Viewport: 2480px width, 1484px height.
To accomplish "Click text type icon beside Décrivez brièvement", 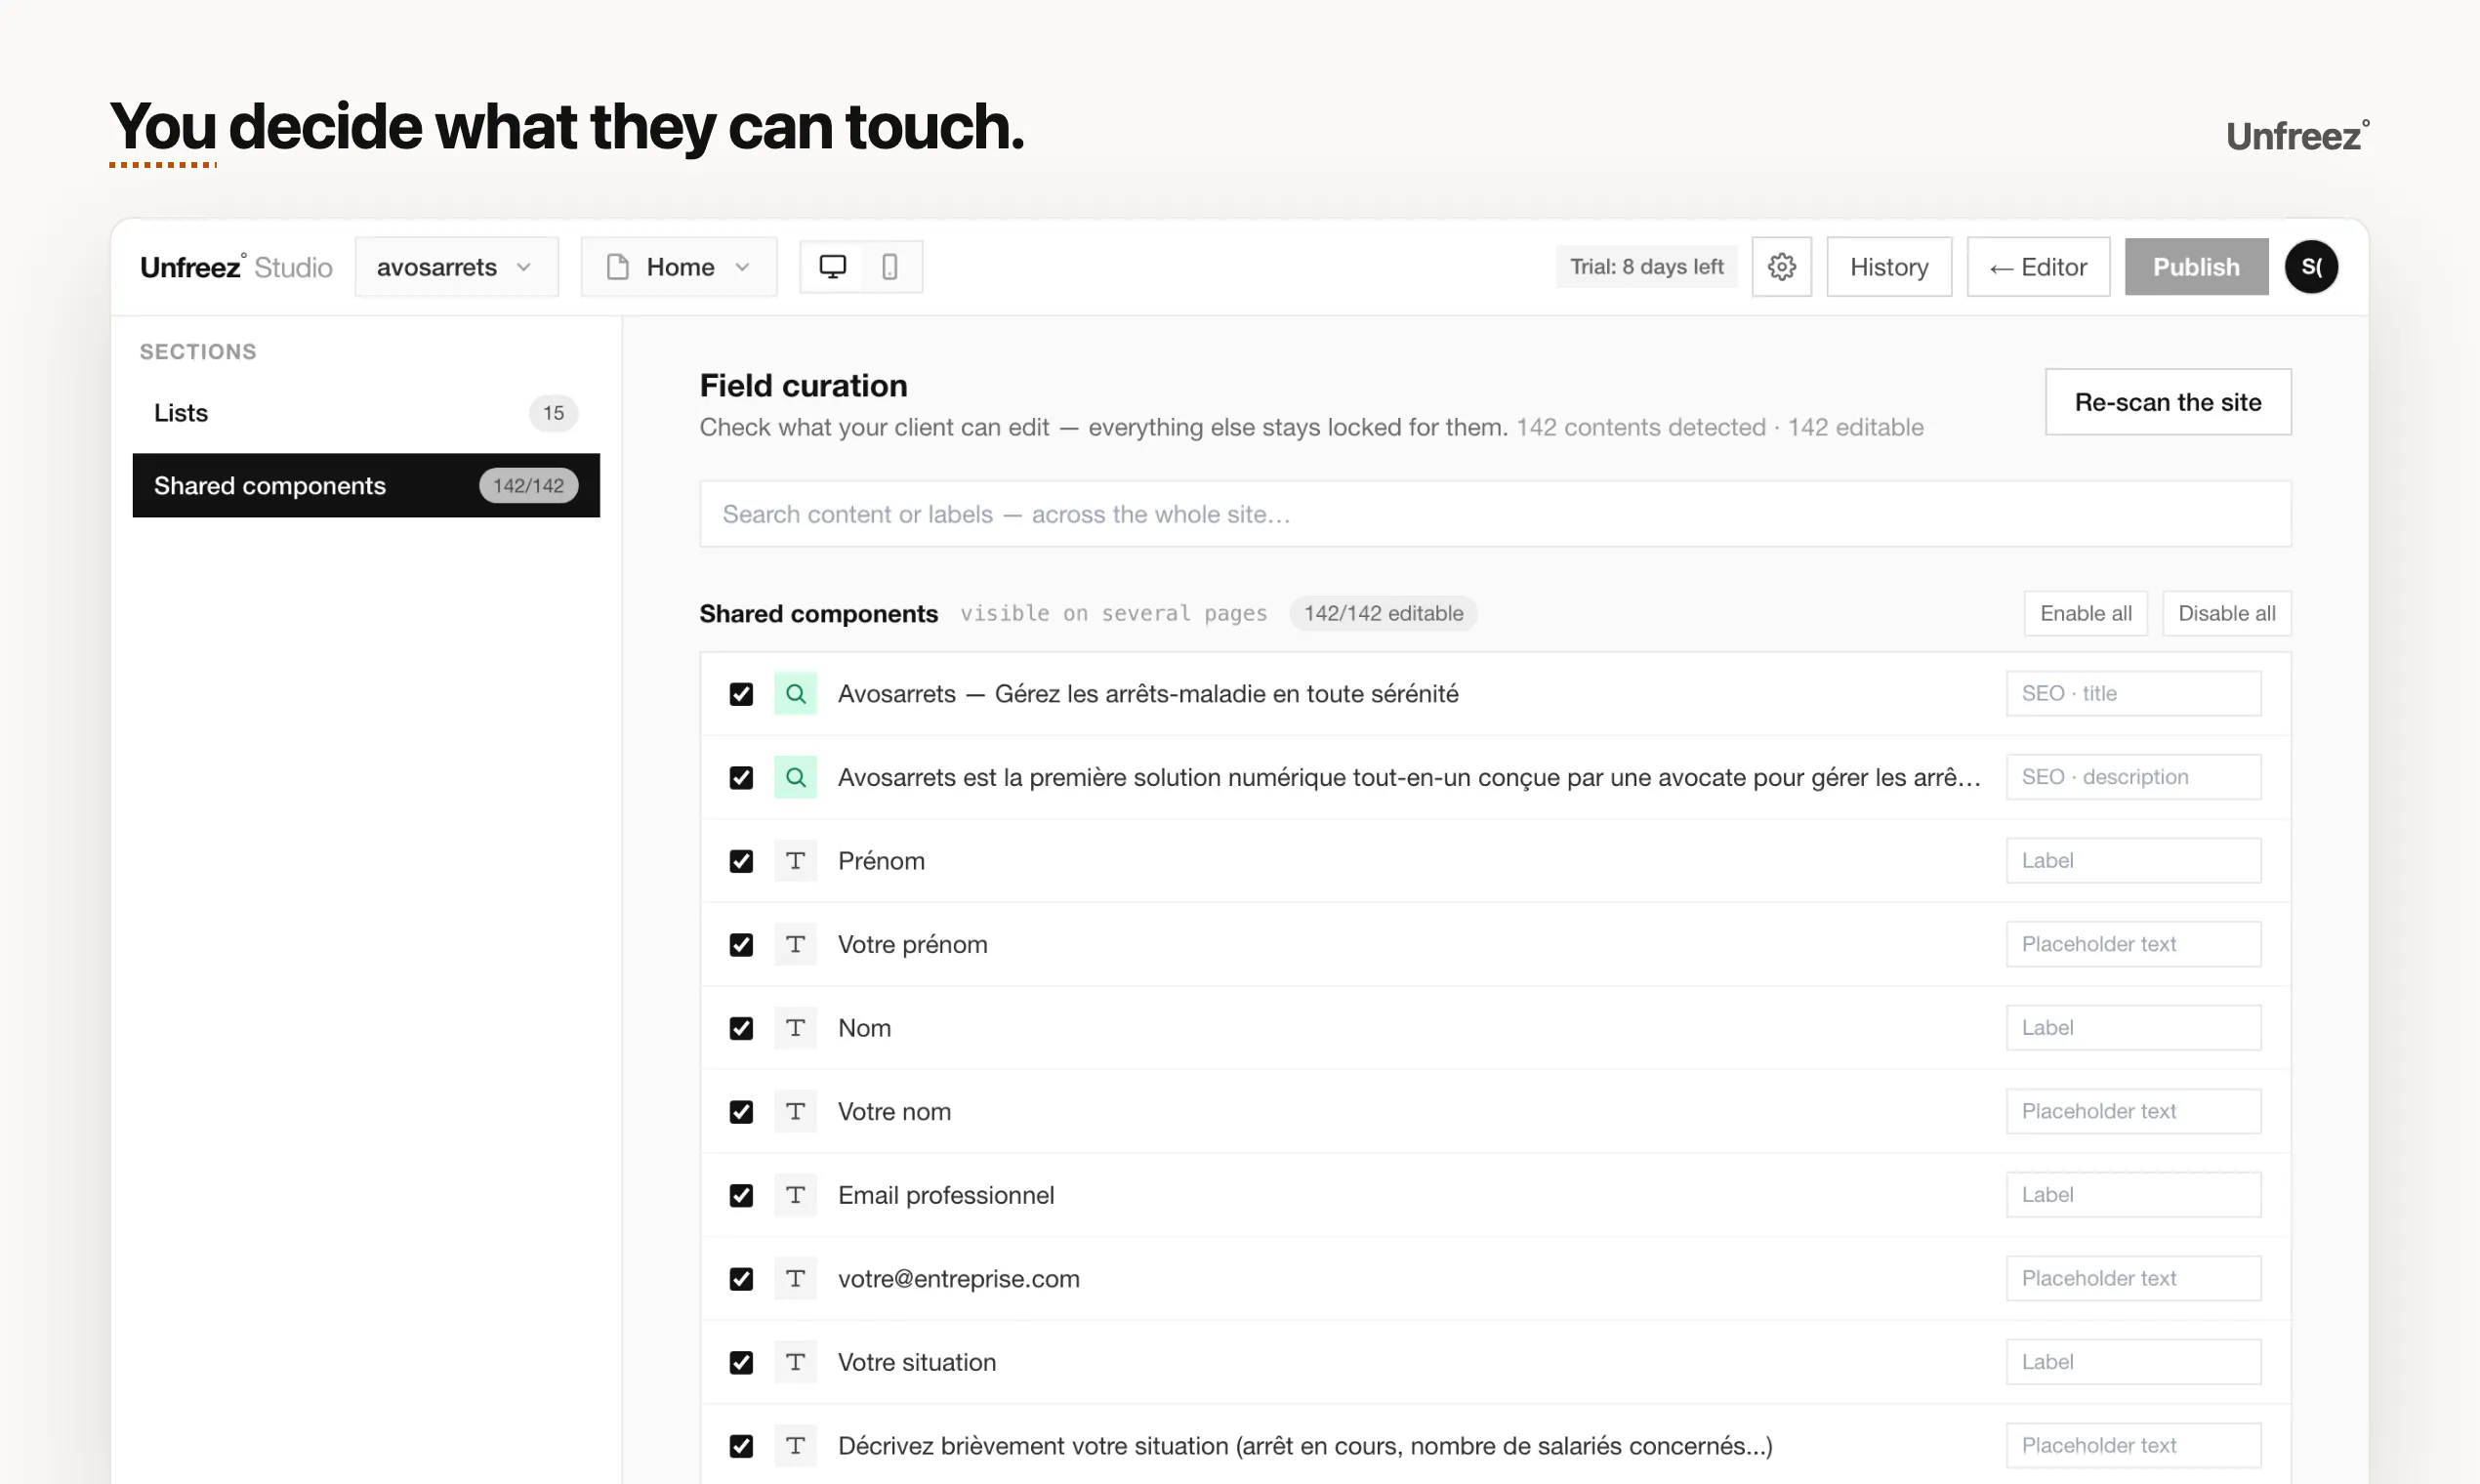I will pos(795,1446).
